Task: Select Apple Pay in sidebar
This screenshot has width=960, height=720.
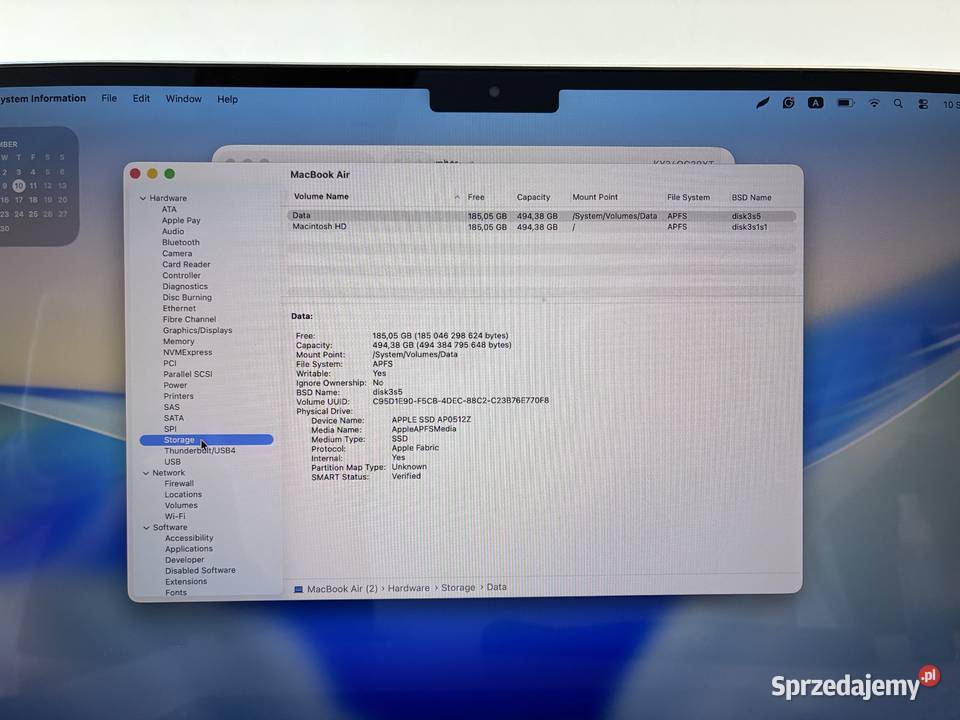Action: coord(181,220)
